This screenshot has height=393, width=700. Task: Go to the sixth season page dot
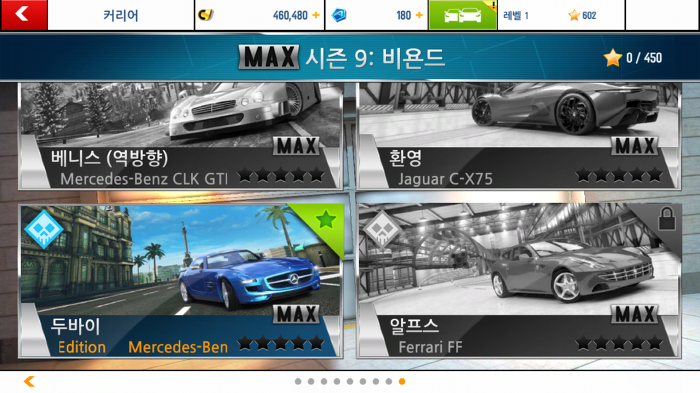pos(363,381)
